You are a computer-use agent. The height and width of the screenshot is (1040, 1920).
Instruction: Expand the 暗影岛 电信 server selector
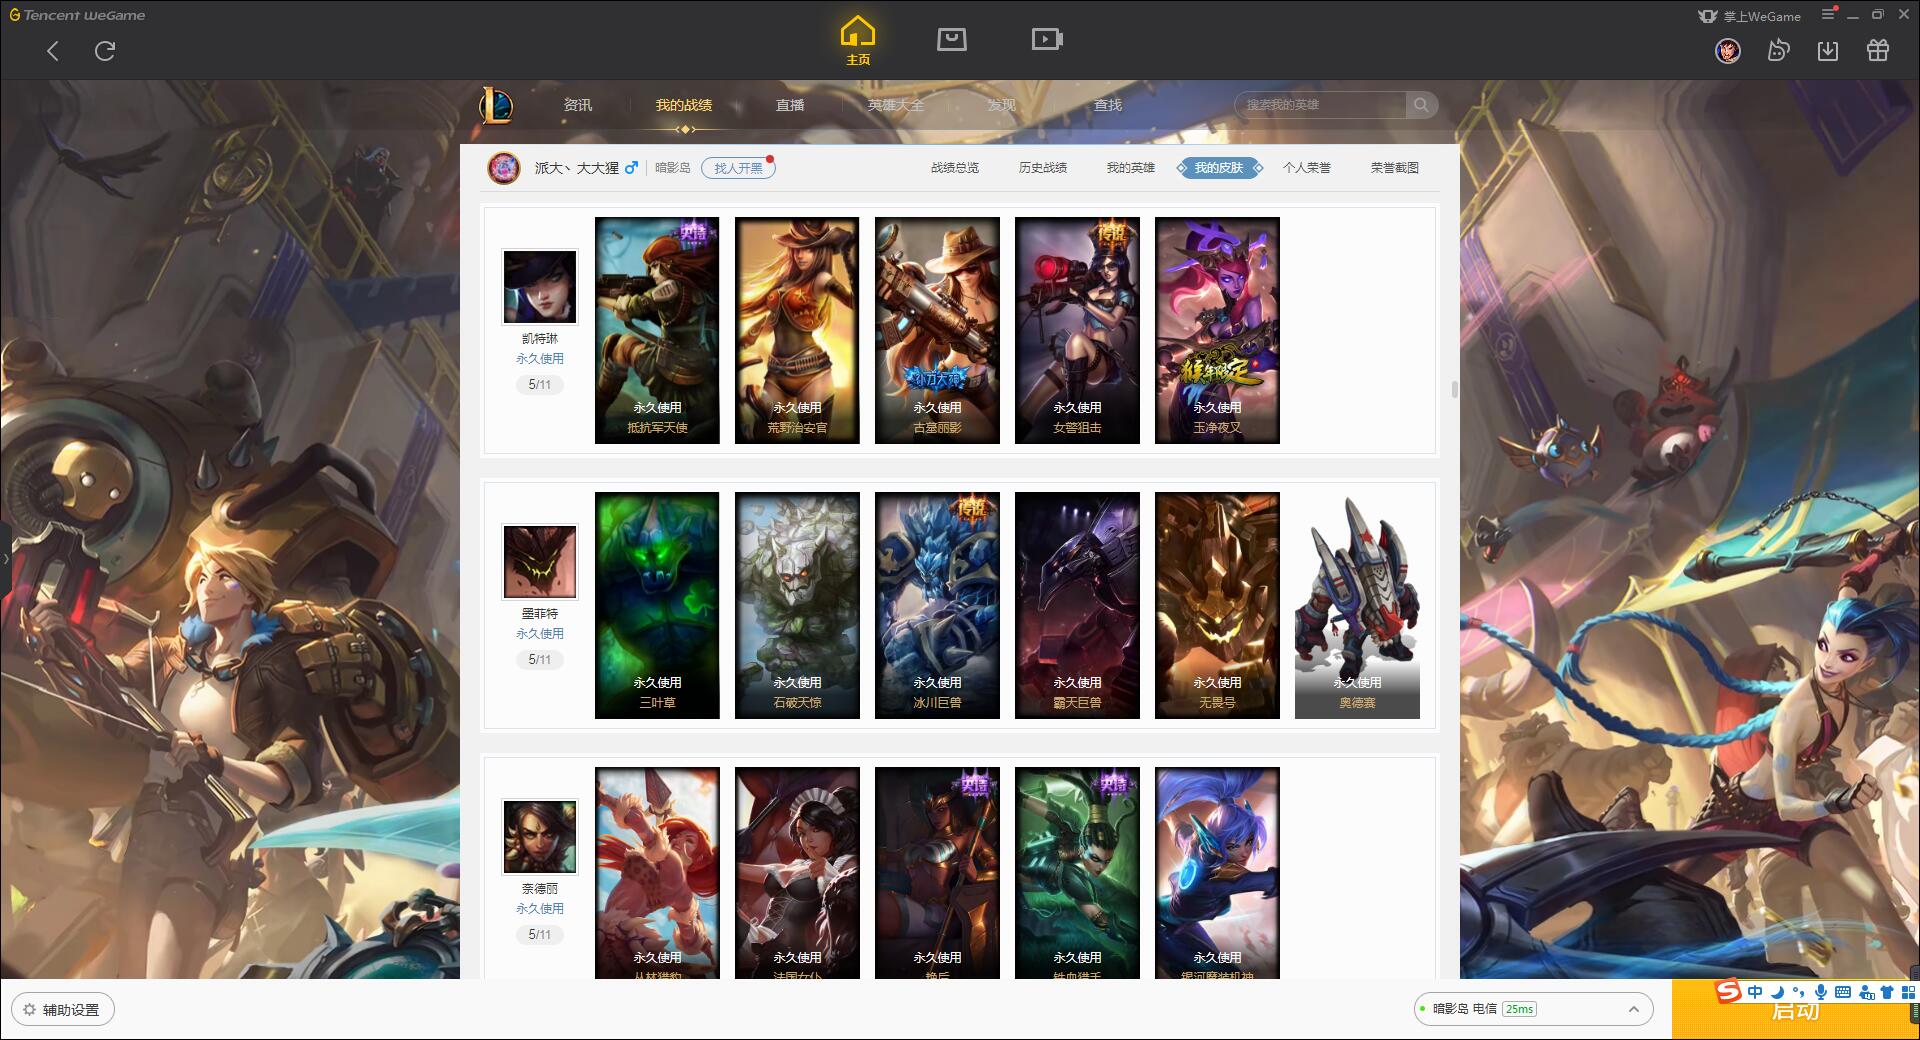1532,1009
